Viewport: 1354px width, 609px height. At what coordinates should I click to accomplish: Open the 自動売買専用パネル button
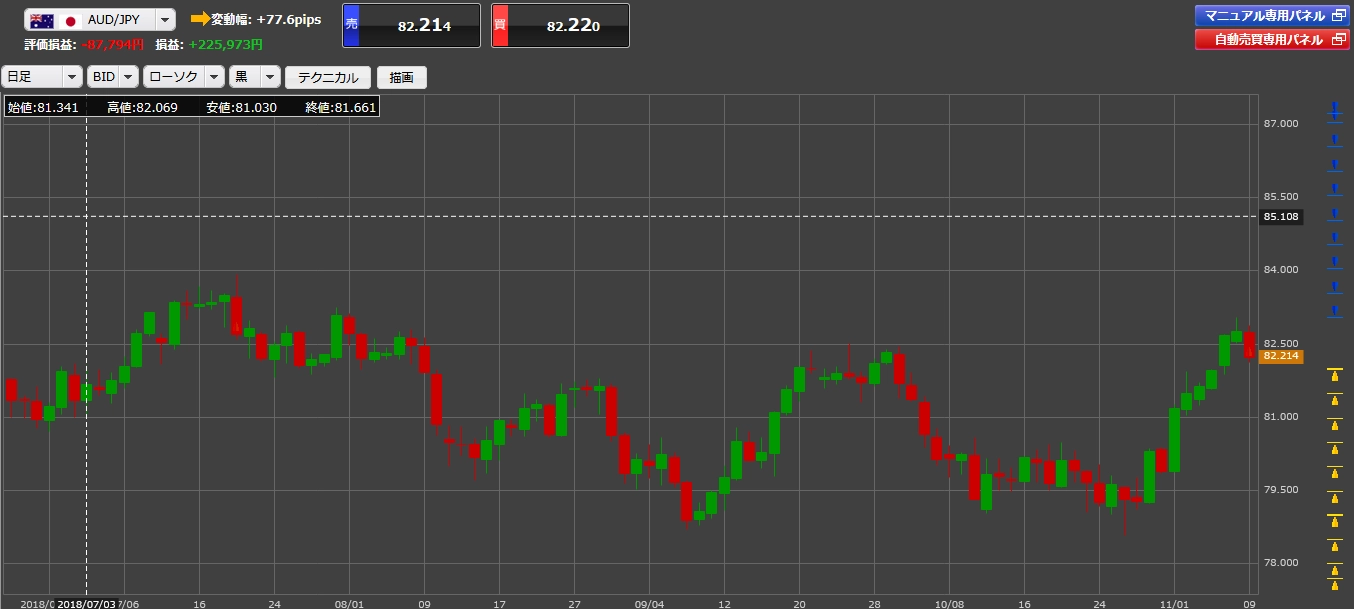point(1272,40)
